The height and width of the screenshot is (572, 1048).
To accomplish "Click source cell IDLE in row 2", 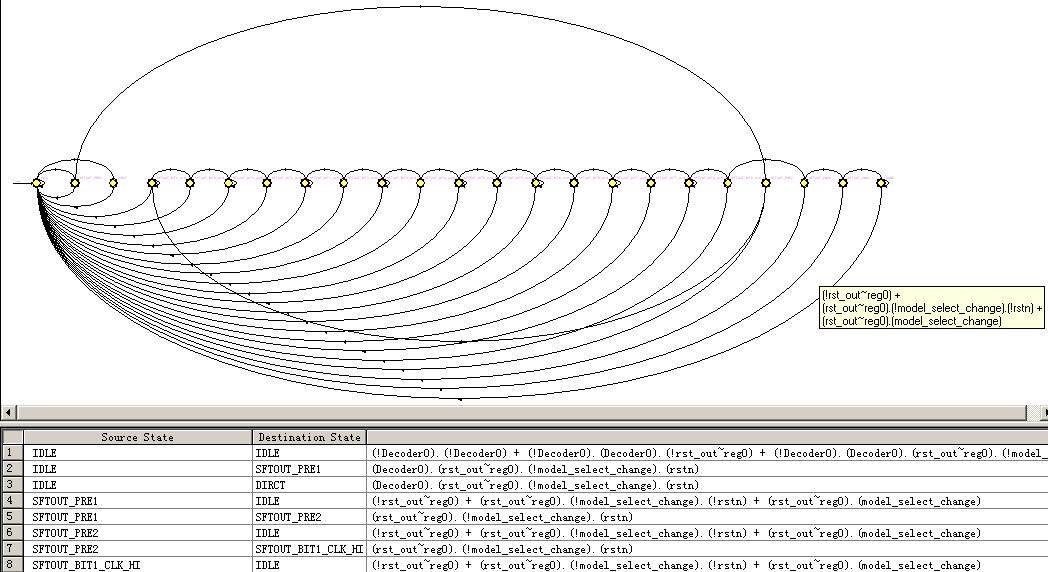I will tap(138, 469).
